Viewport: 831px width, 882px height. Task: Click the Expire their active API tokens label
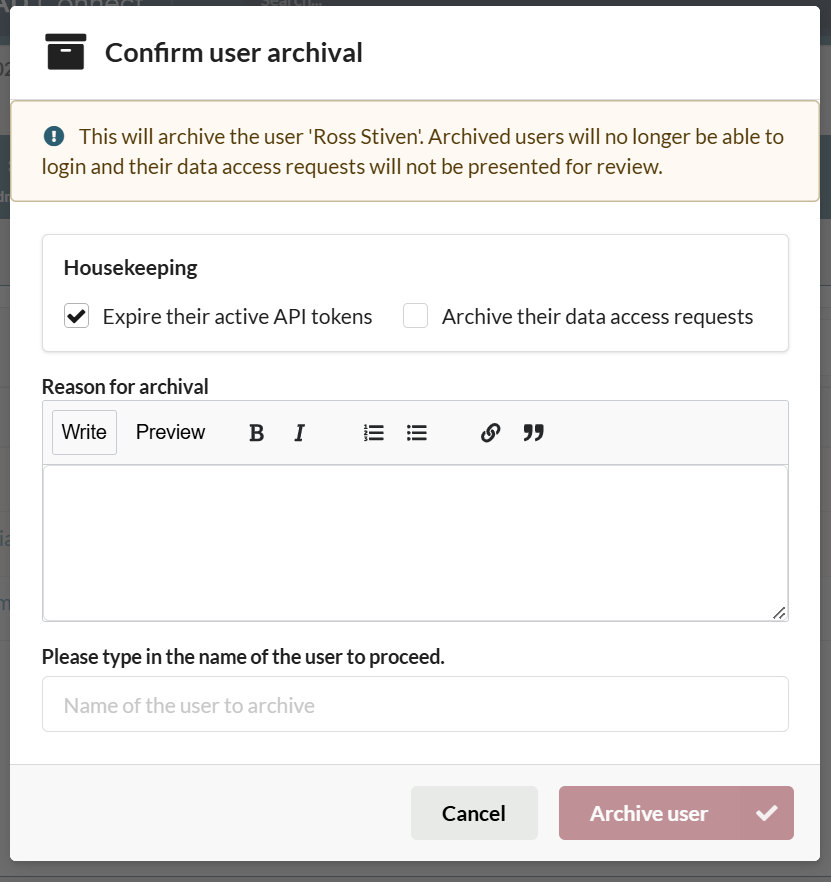pos(237,317)
